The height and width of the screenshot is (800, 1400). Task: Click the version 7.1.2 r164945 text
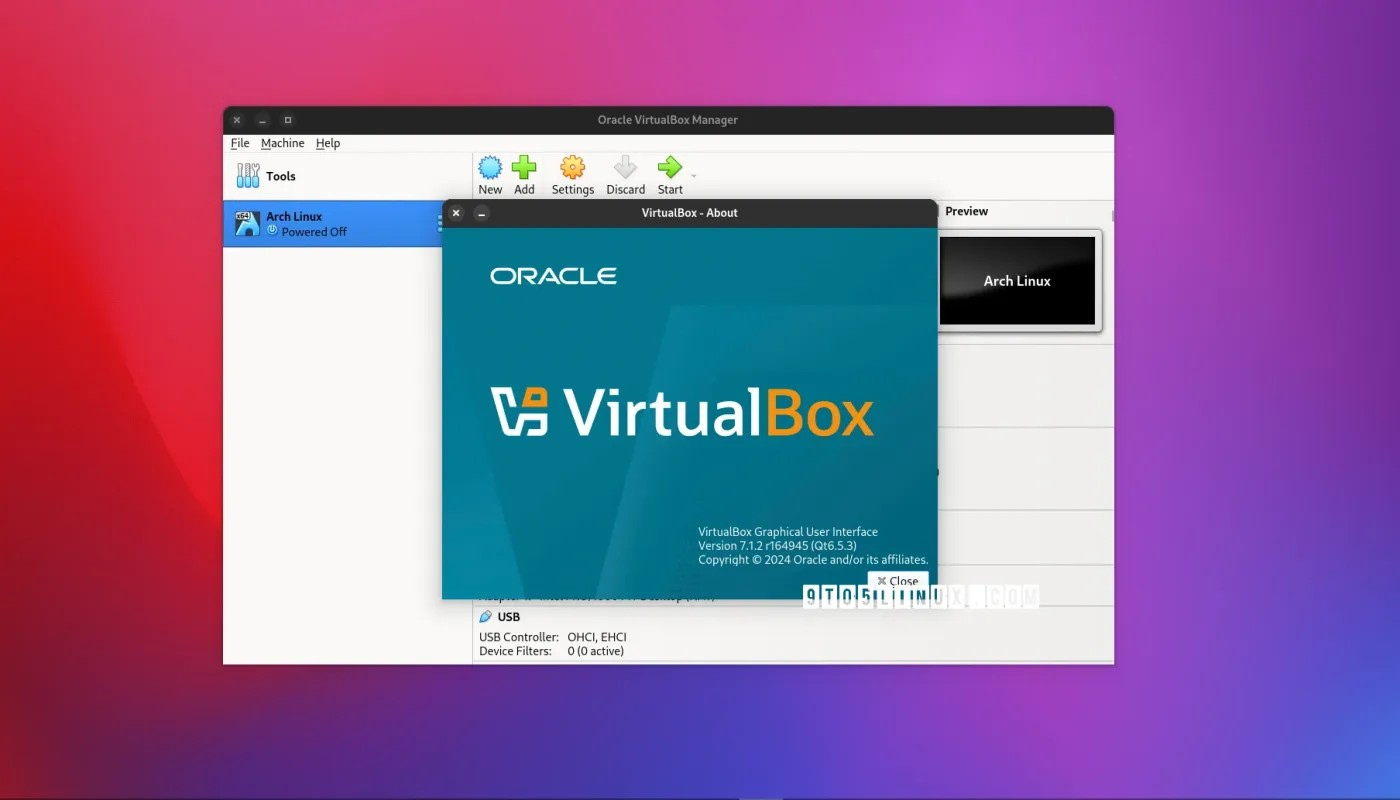click(x=777, y=546)
